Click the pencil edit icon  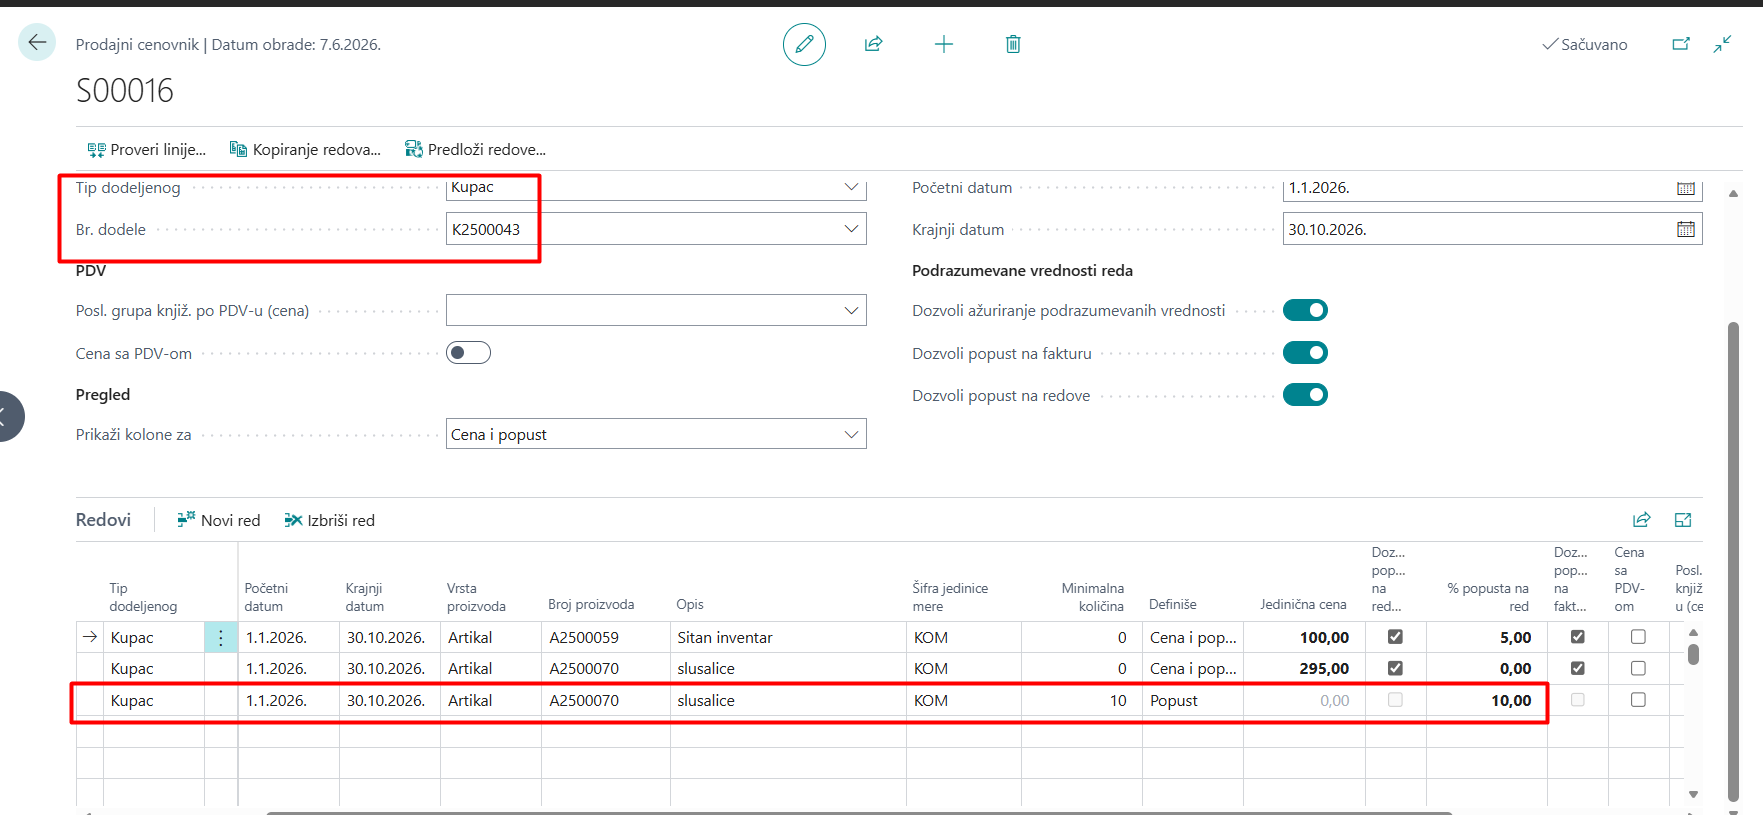pyautogui.click(x=804, y=44)
